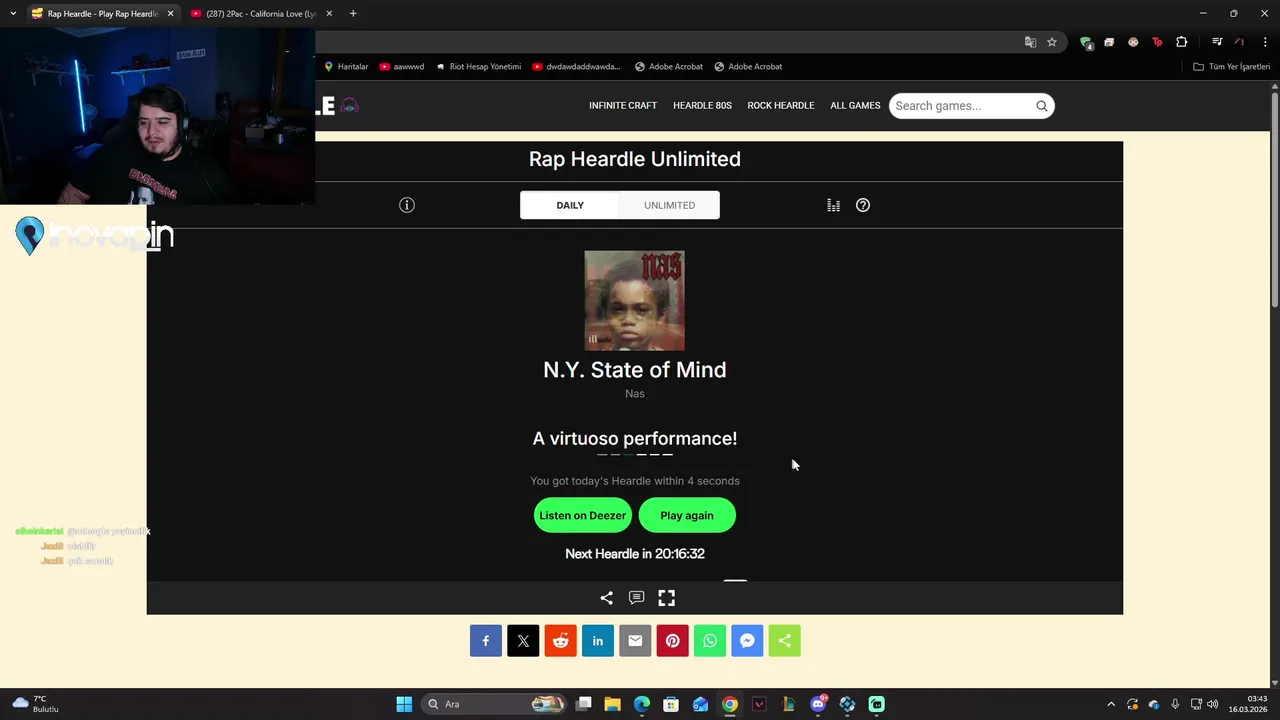Open the Google Translate page icon
This screenshot has width=1280, height=720.
[1030, 42]
